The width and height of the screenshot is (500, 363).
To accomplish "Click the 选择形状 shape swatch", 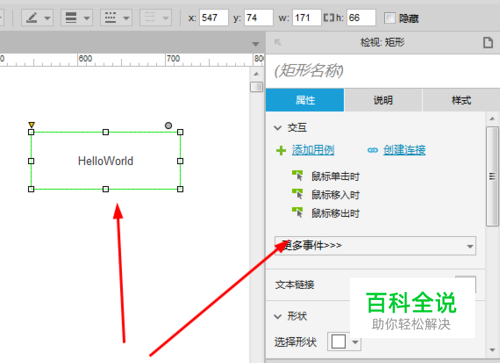I will (339, 342).
